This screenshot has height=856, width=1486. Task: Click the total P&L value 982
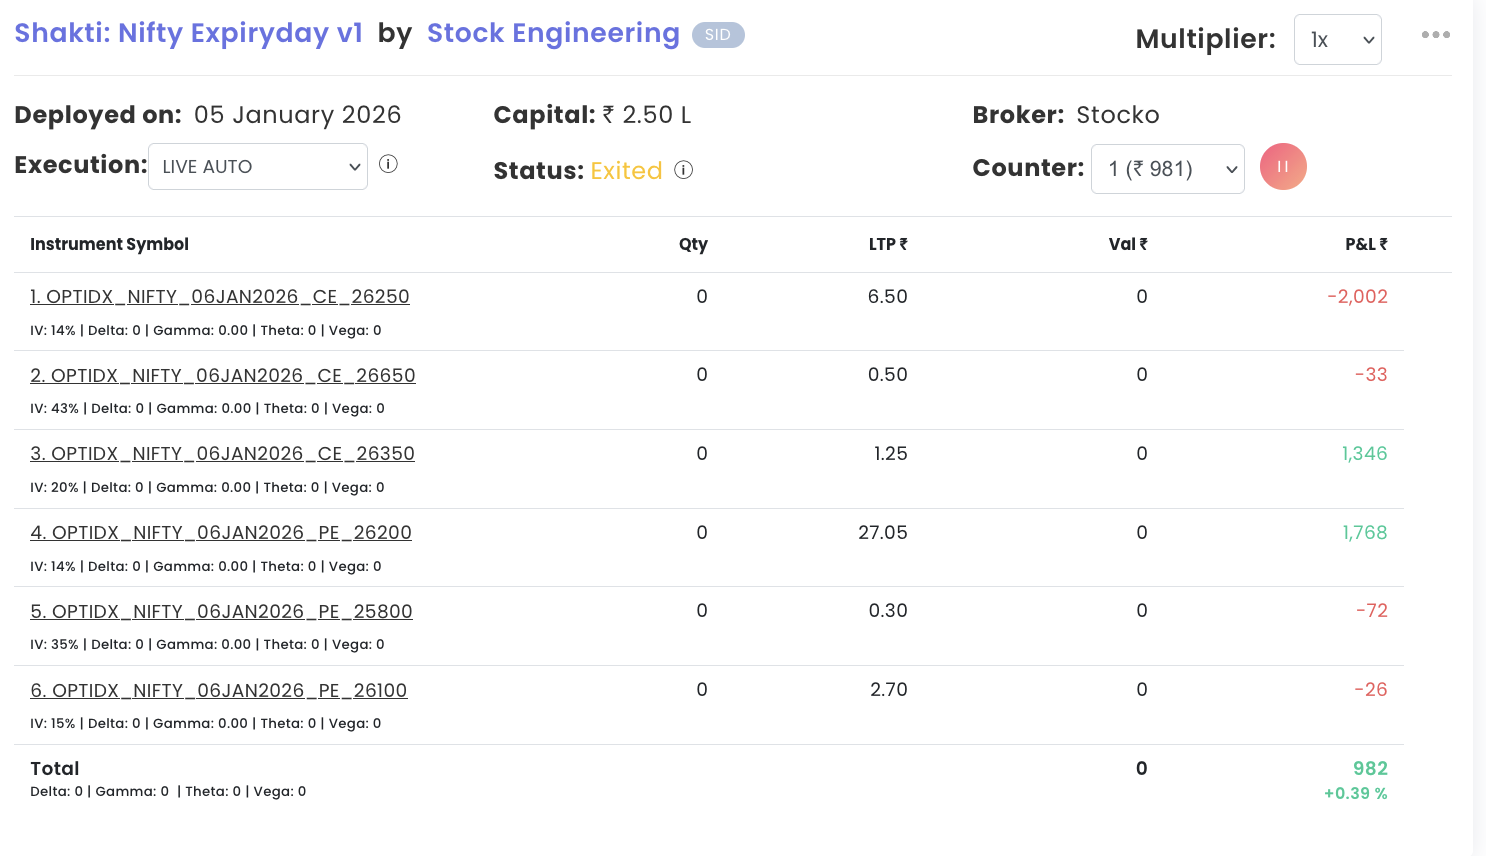click(1370, 768)
